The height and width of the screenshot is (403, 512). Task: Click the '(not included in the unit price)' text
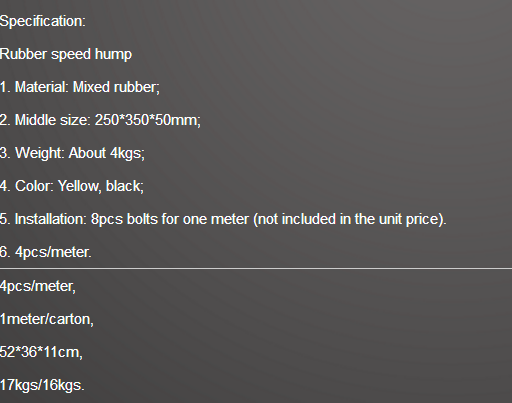(x=350, y=219)
